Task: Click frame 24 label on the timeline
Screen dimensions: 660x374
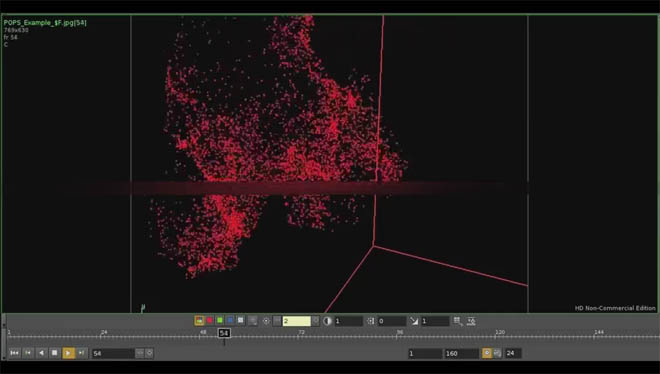Action: 104,332
